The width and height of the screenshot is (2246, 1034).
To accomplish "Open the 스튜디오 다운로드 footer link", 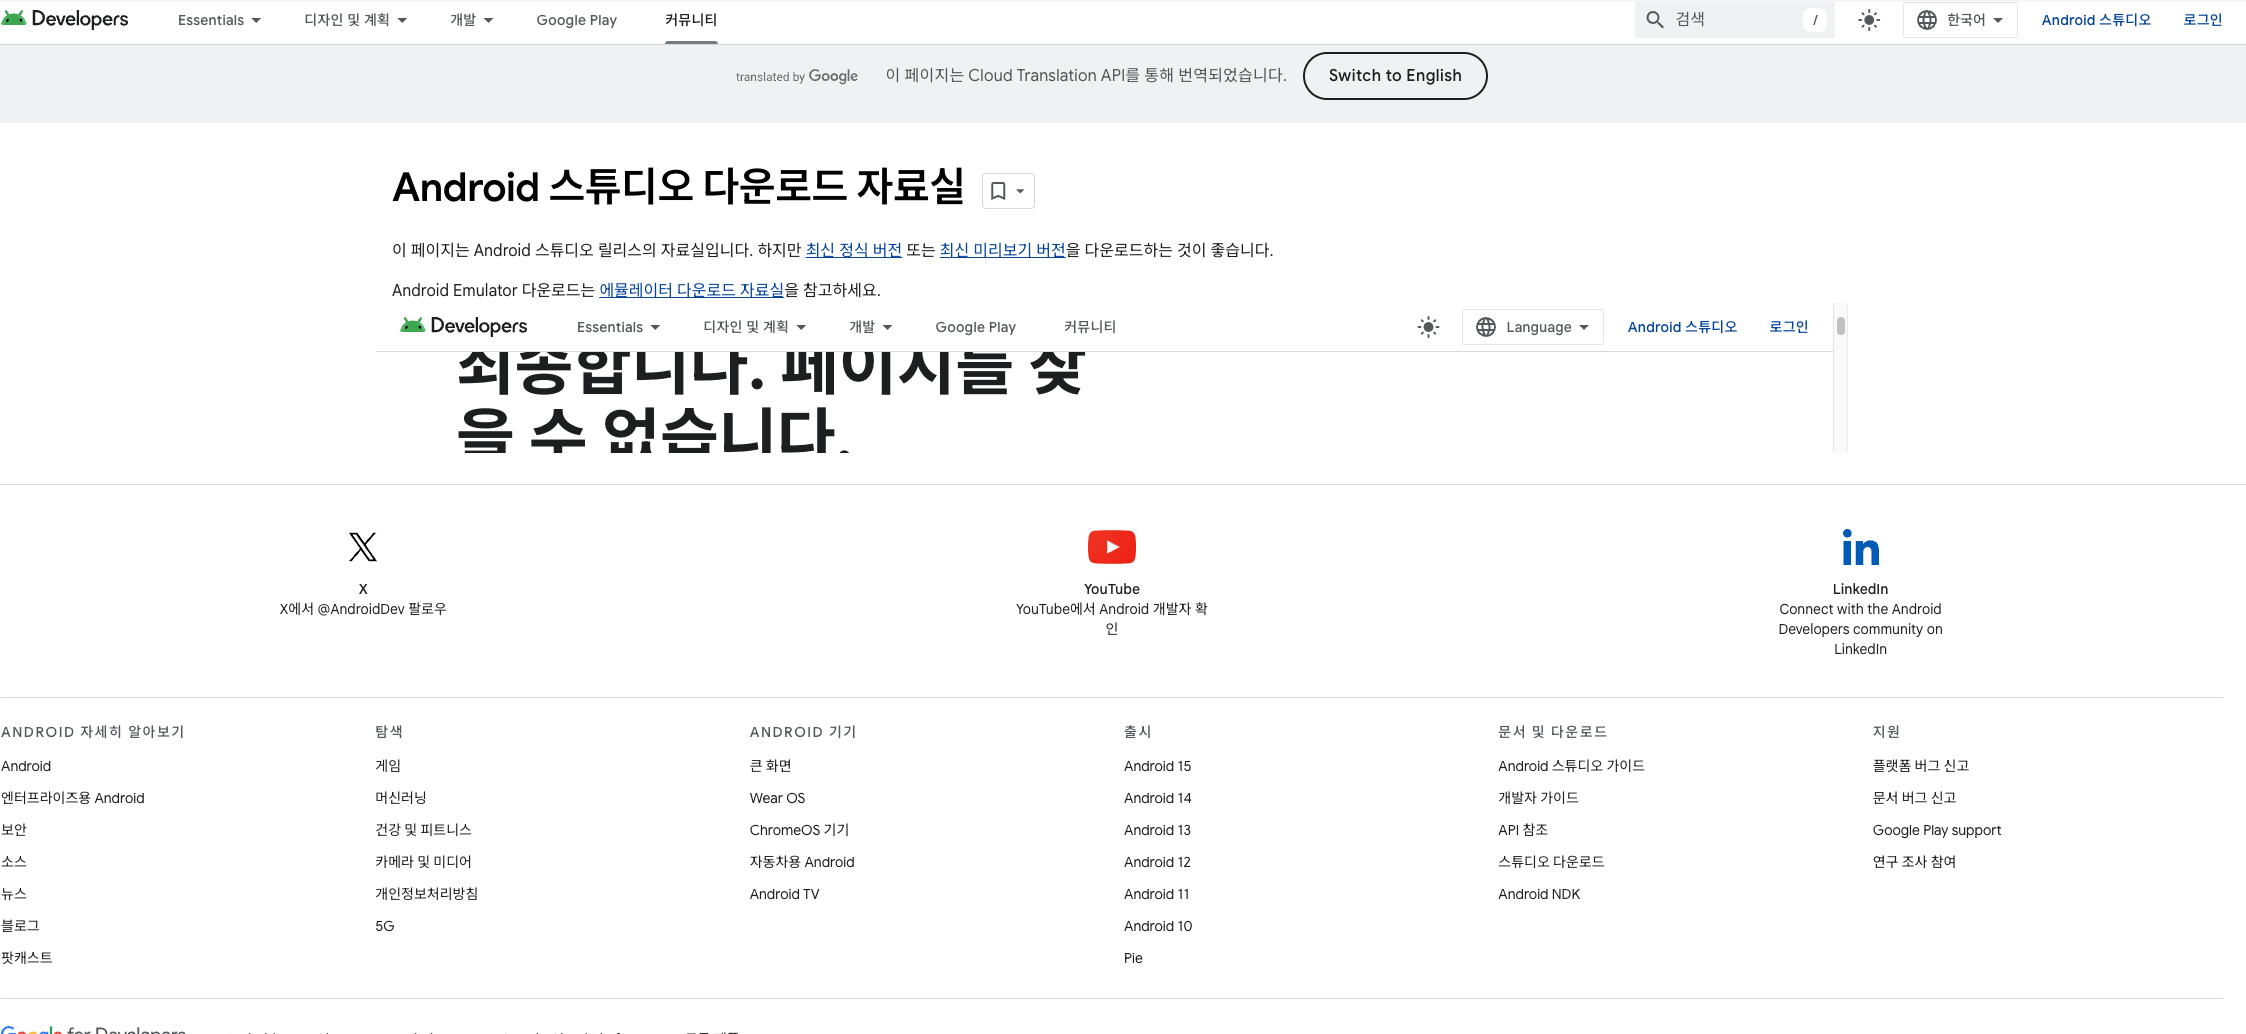I will tap(1551, 862).
